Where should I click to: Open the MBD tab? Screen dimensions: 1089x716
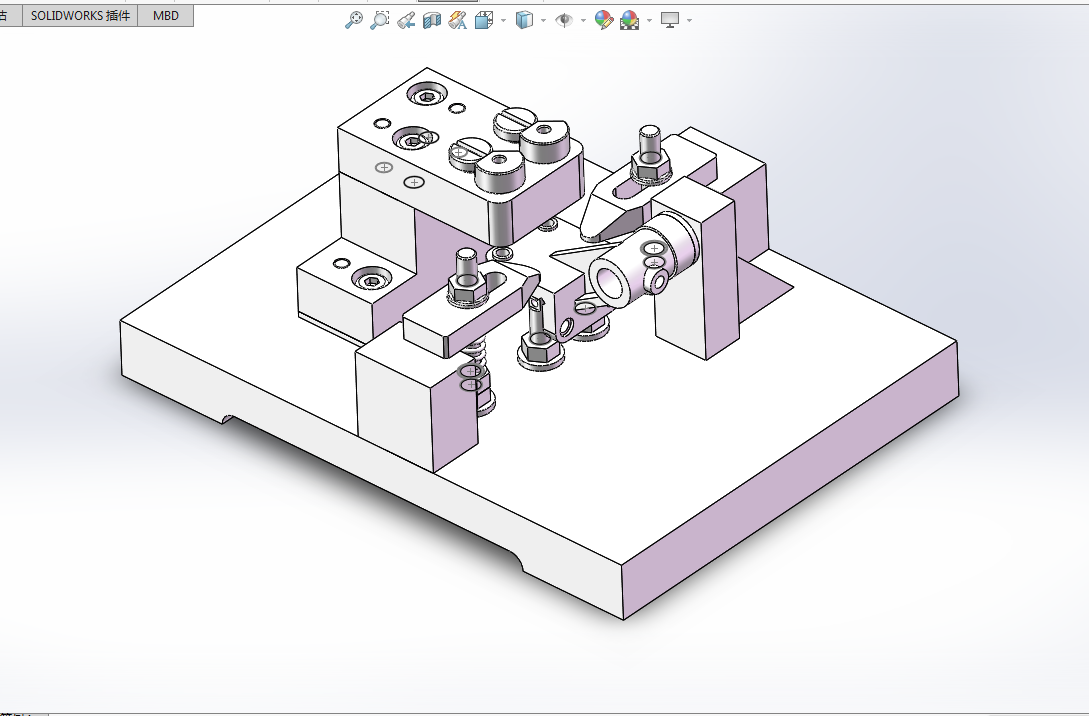pyautogui.click(x=165, y=15)
